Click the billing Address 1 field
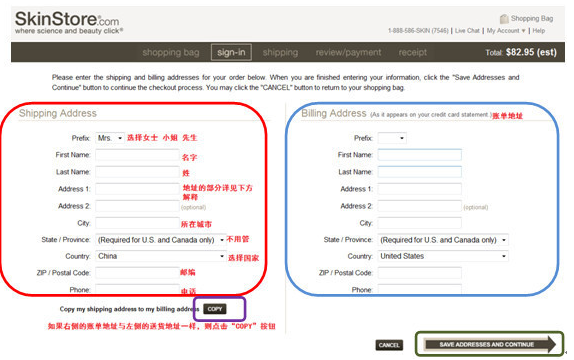Screen dimensions: 574x360 420,189
